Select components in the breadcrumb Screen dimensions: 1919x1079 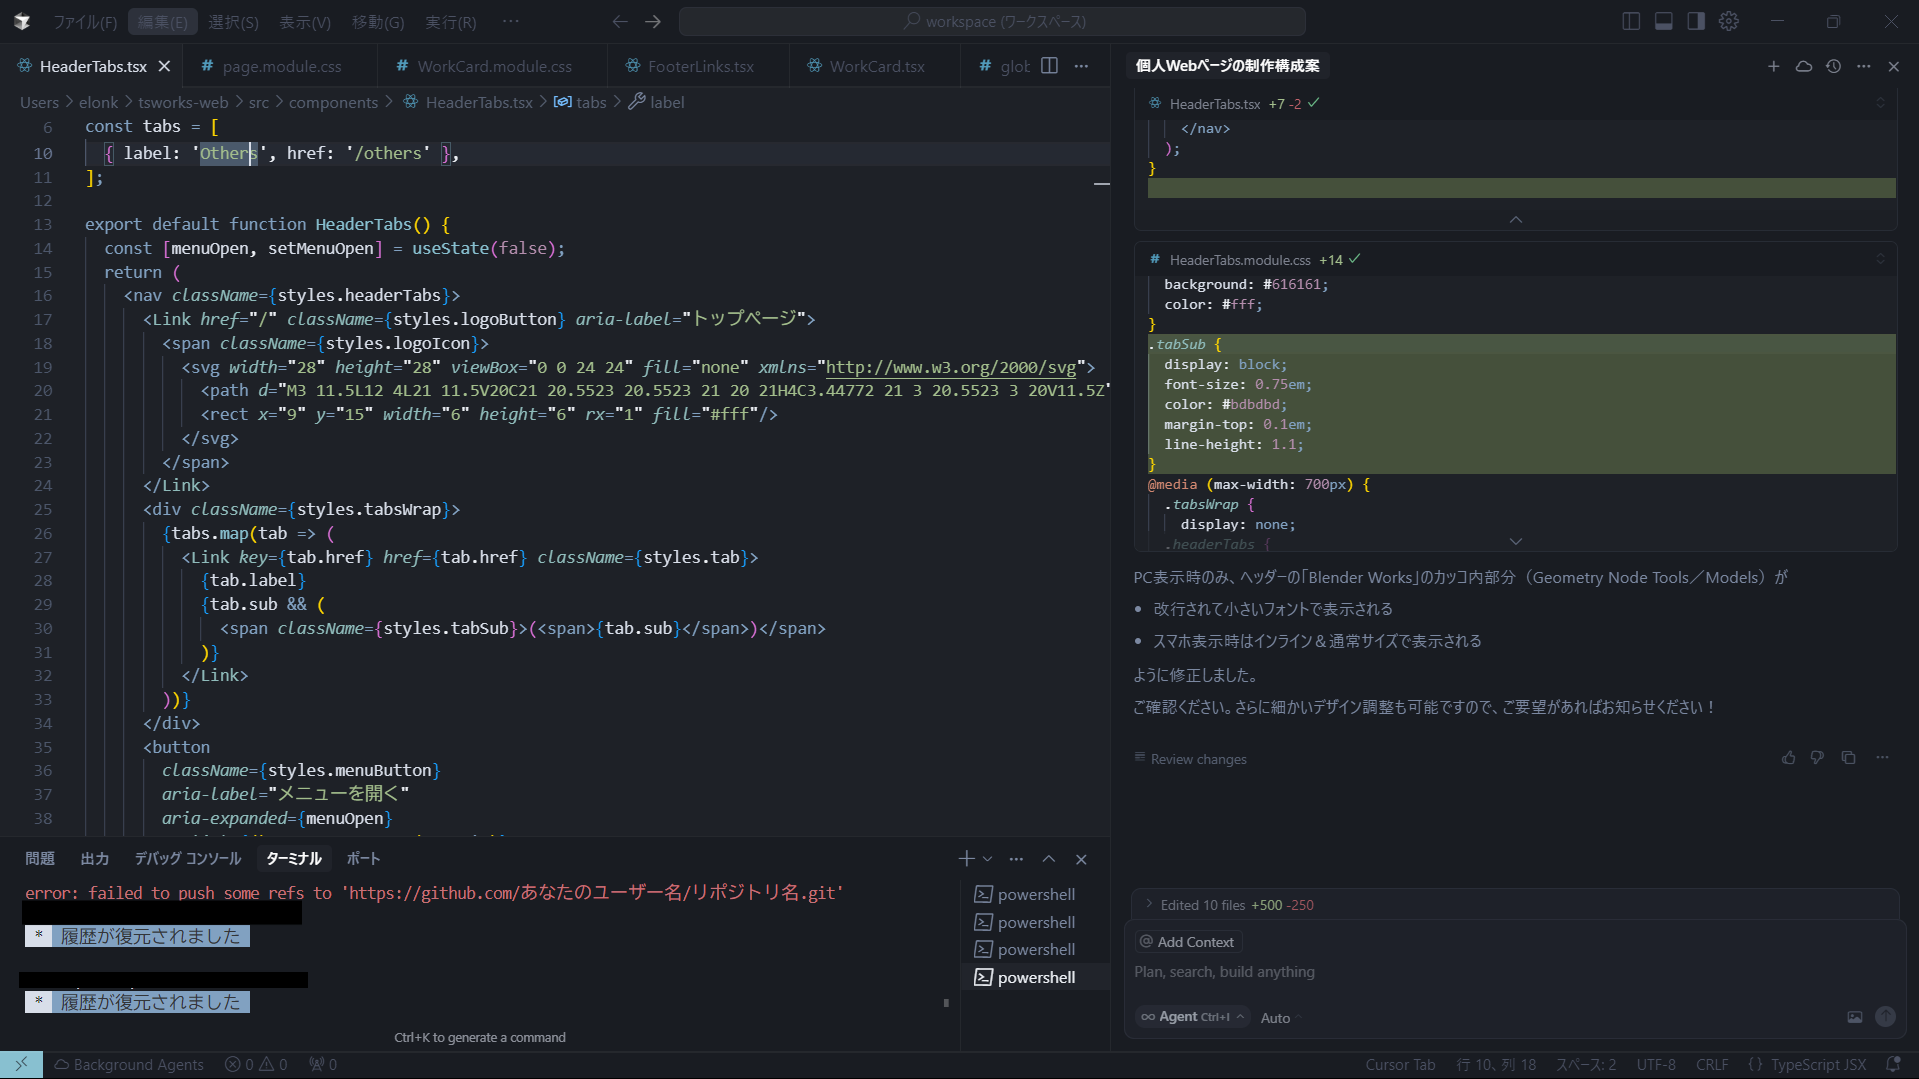pos(333,102)
